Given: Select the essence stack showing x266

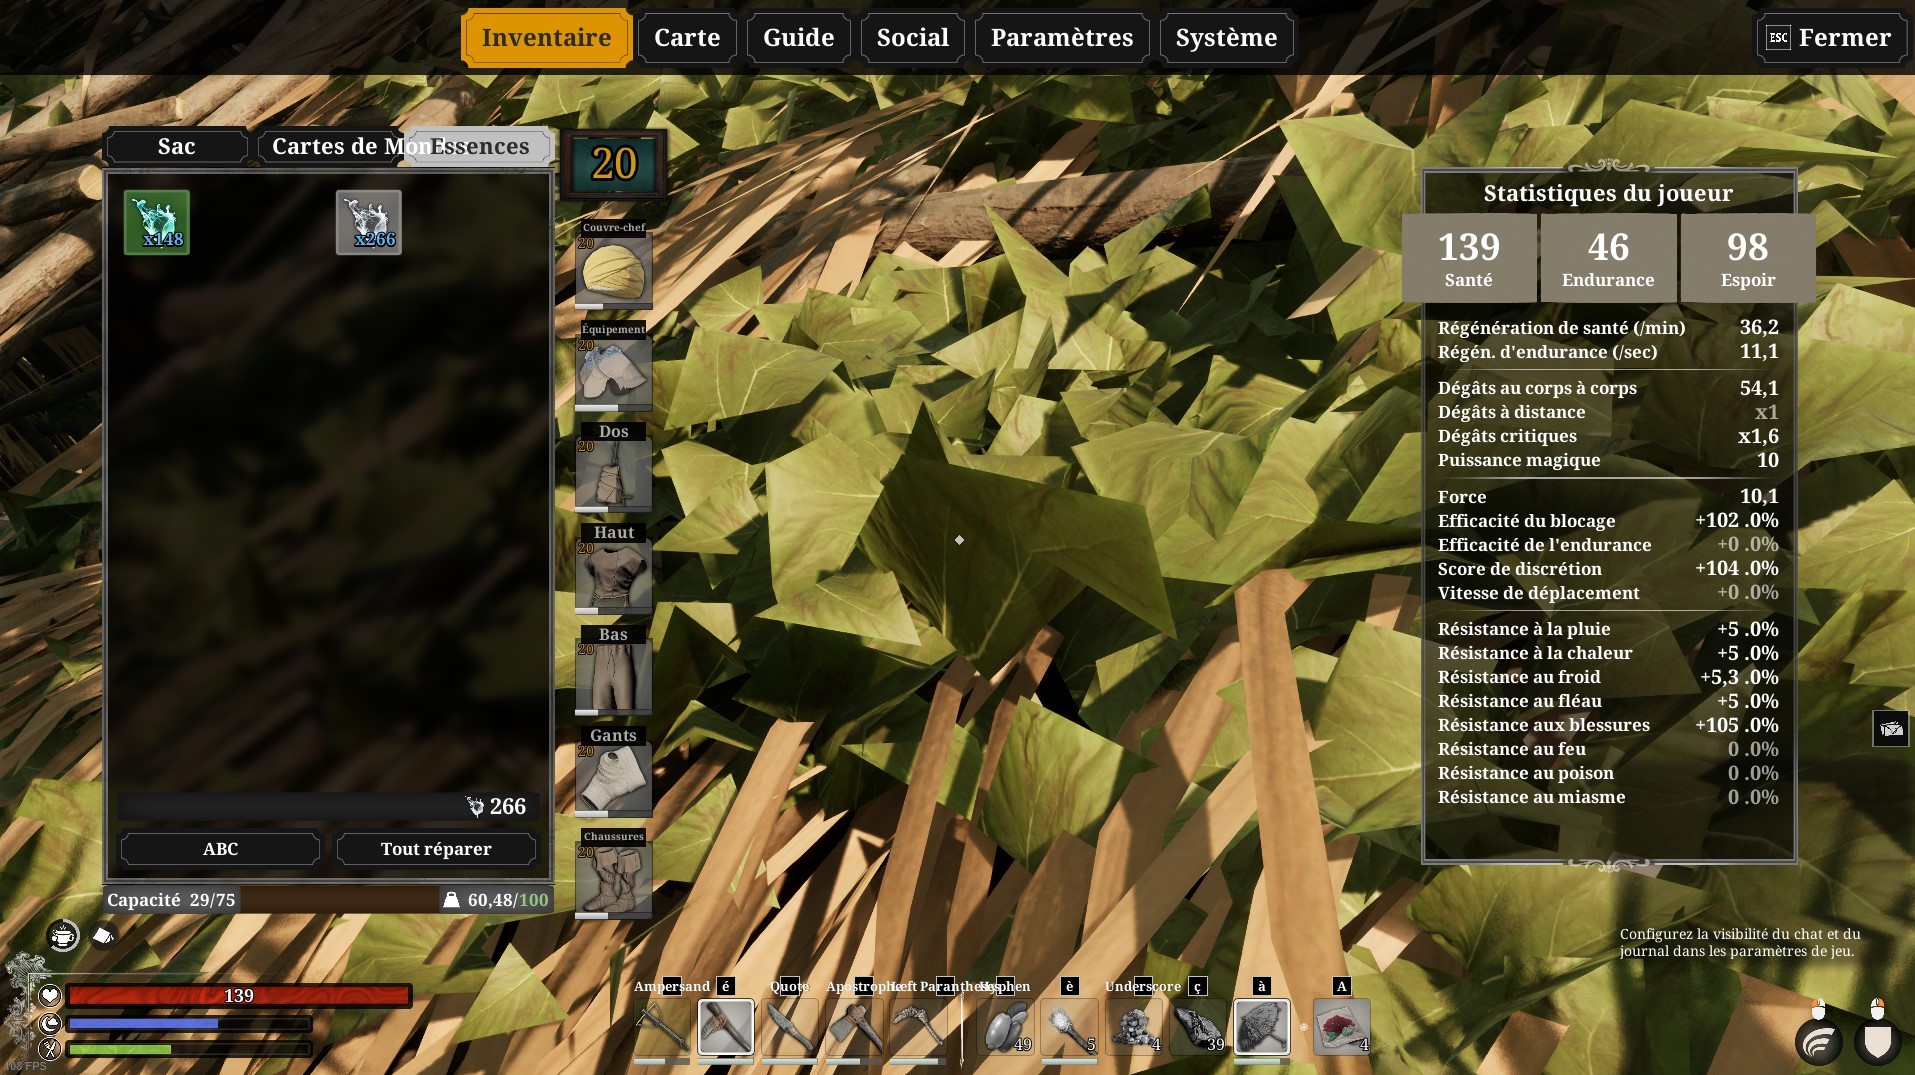Looking at the screenshot, I should tap(369, 222).
